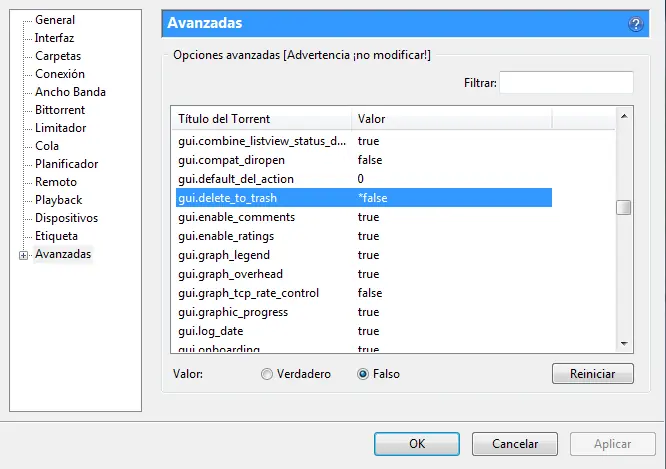Click the *false value of gui.delete_to_trash
This screenshot has width=666, height=469.
373,198
